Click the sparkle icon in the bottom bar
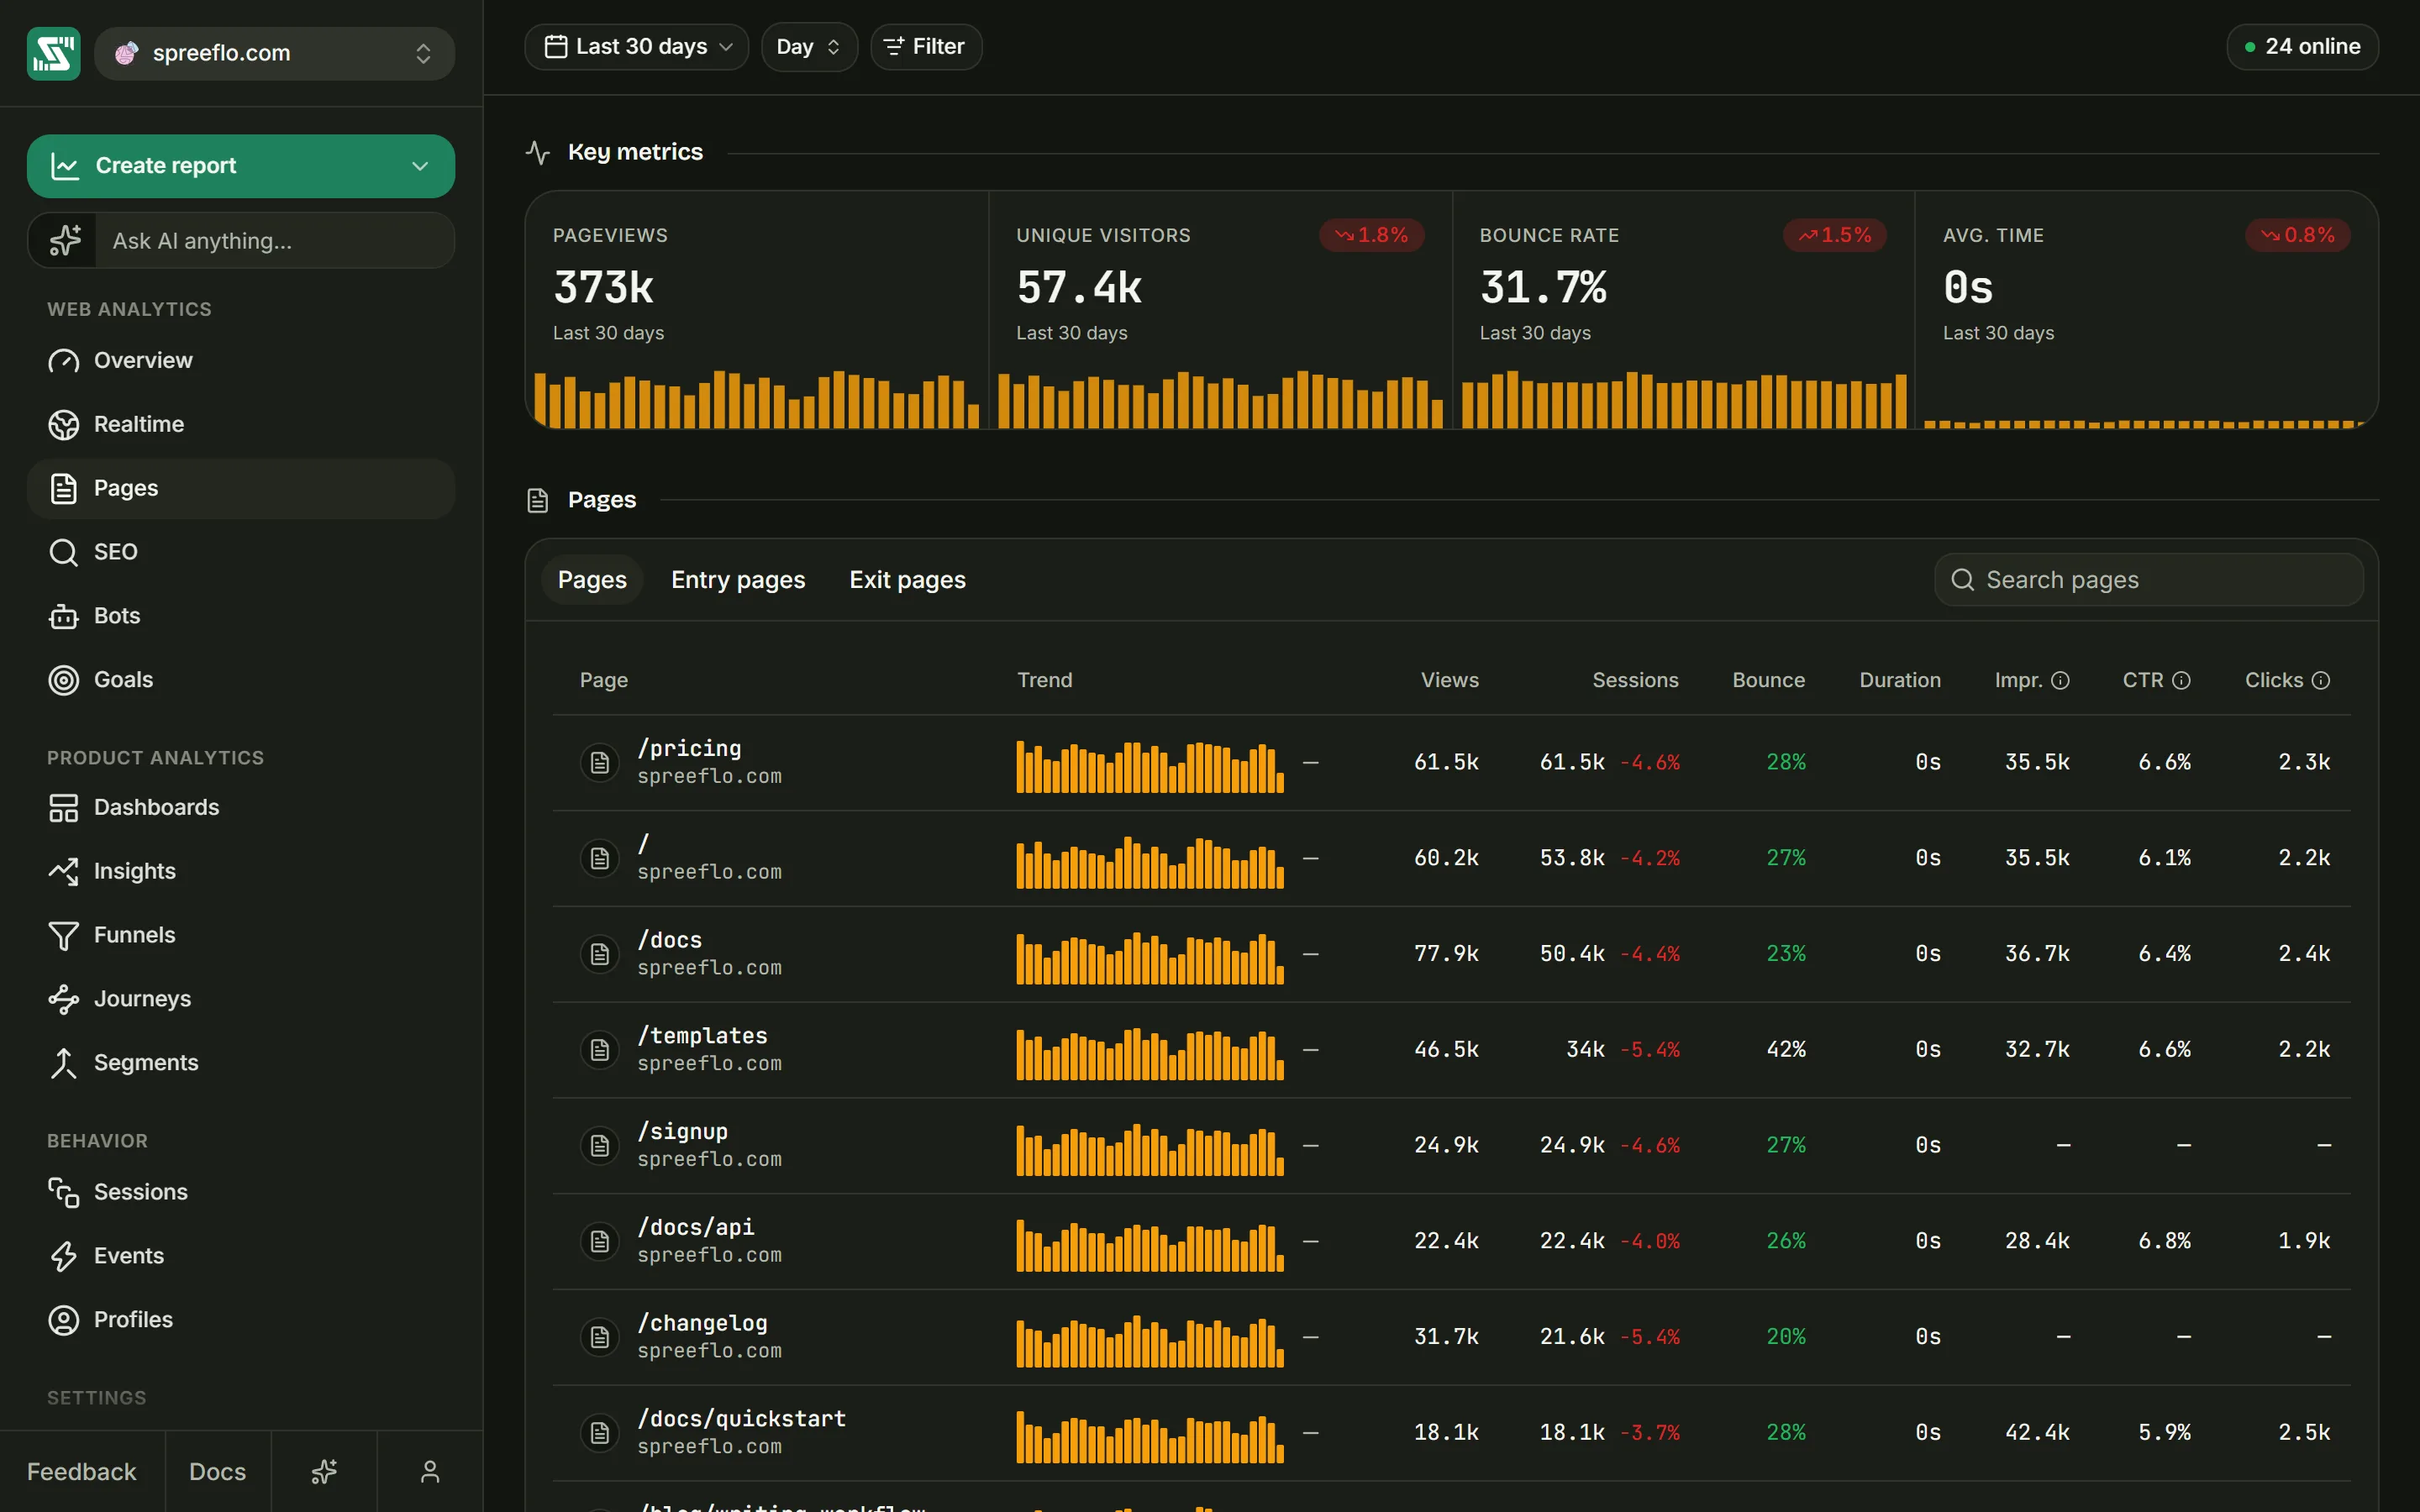This screenshot has height=1512, width=2420. point(324,1471)
